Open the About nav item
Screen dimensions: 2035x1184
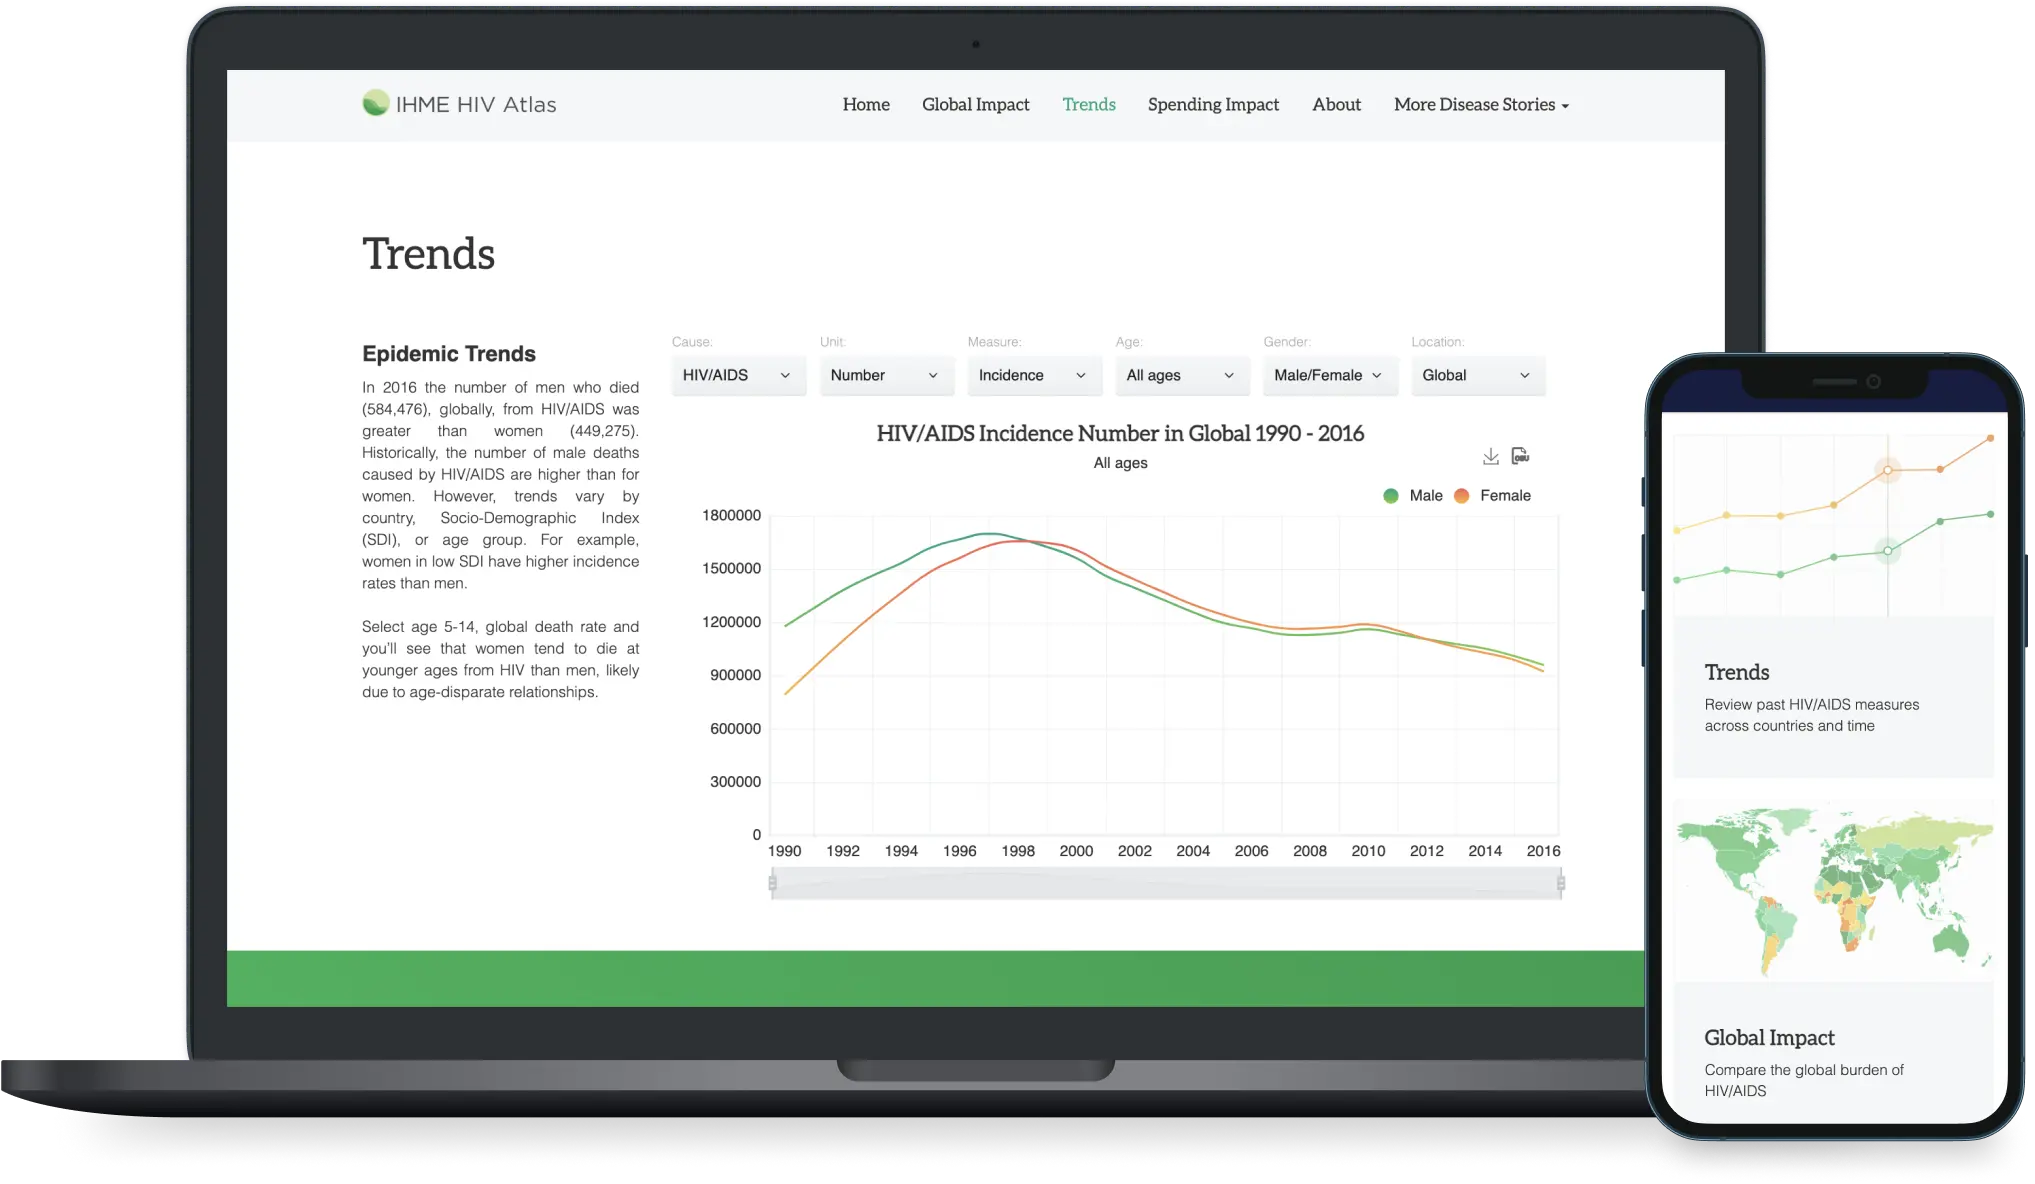(x=1336, y=105)
